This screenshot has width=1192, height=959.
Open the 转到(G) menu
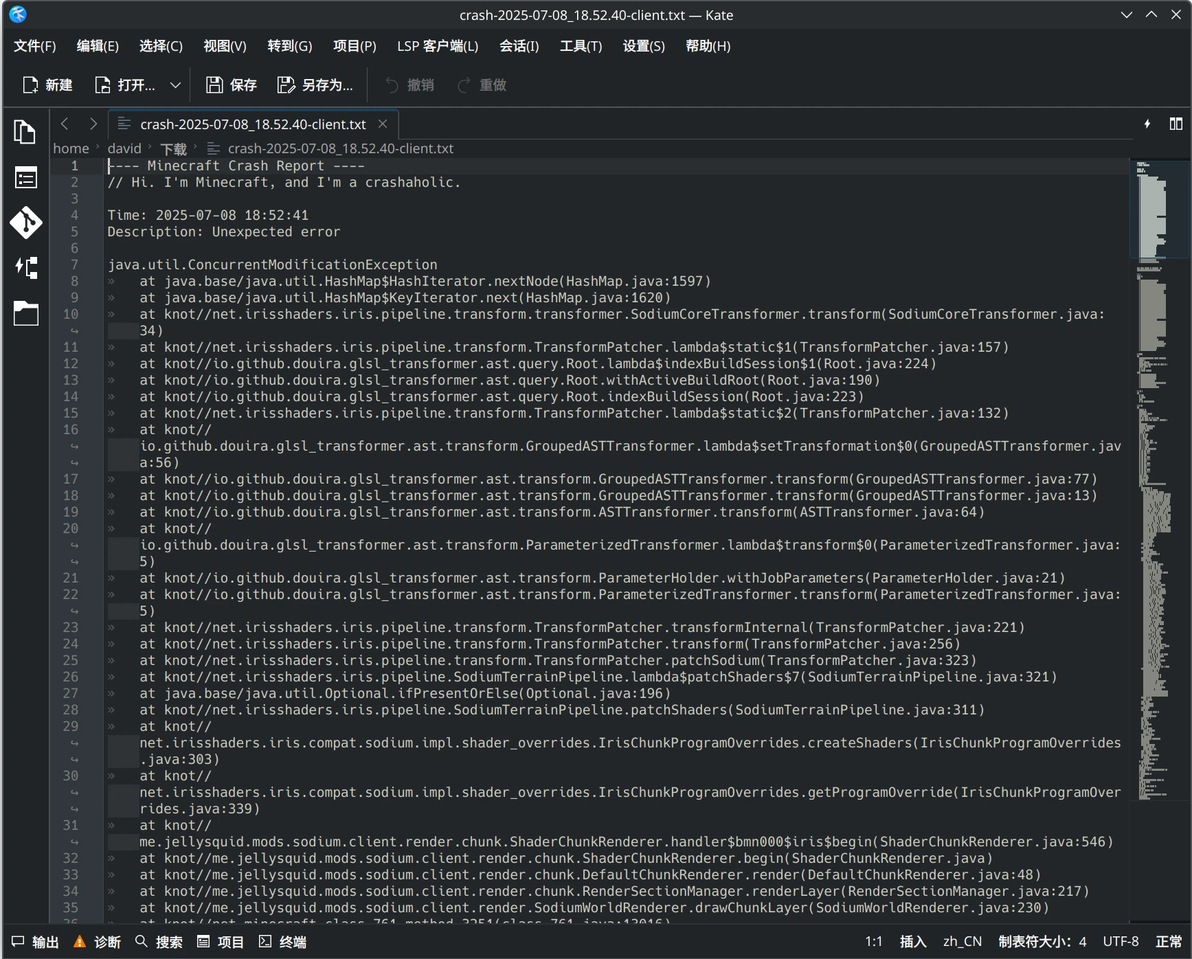pyautogui.click(x=290, y=46)
